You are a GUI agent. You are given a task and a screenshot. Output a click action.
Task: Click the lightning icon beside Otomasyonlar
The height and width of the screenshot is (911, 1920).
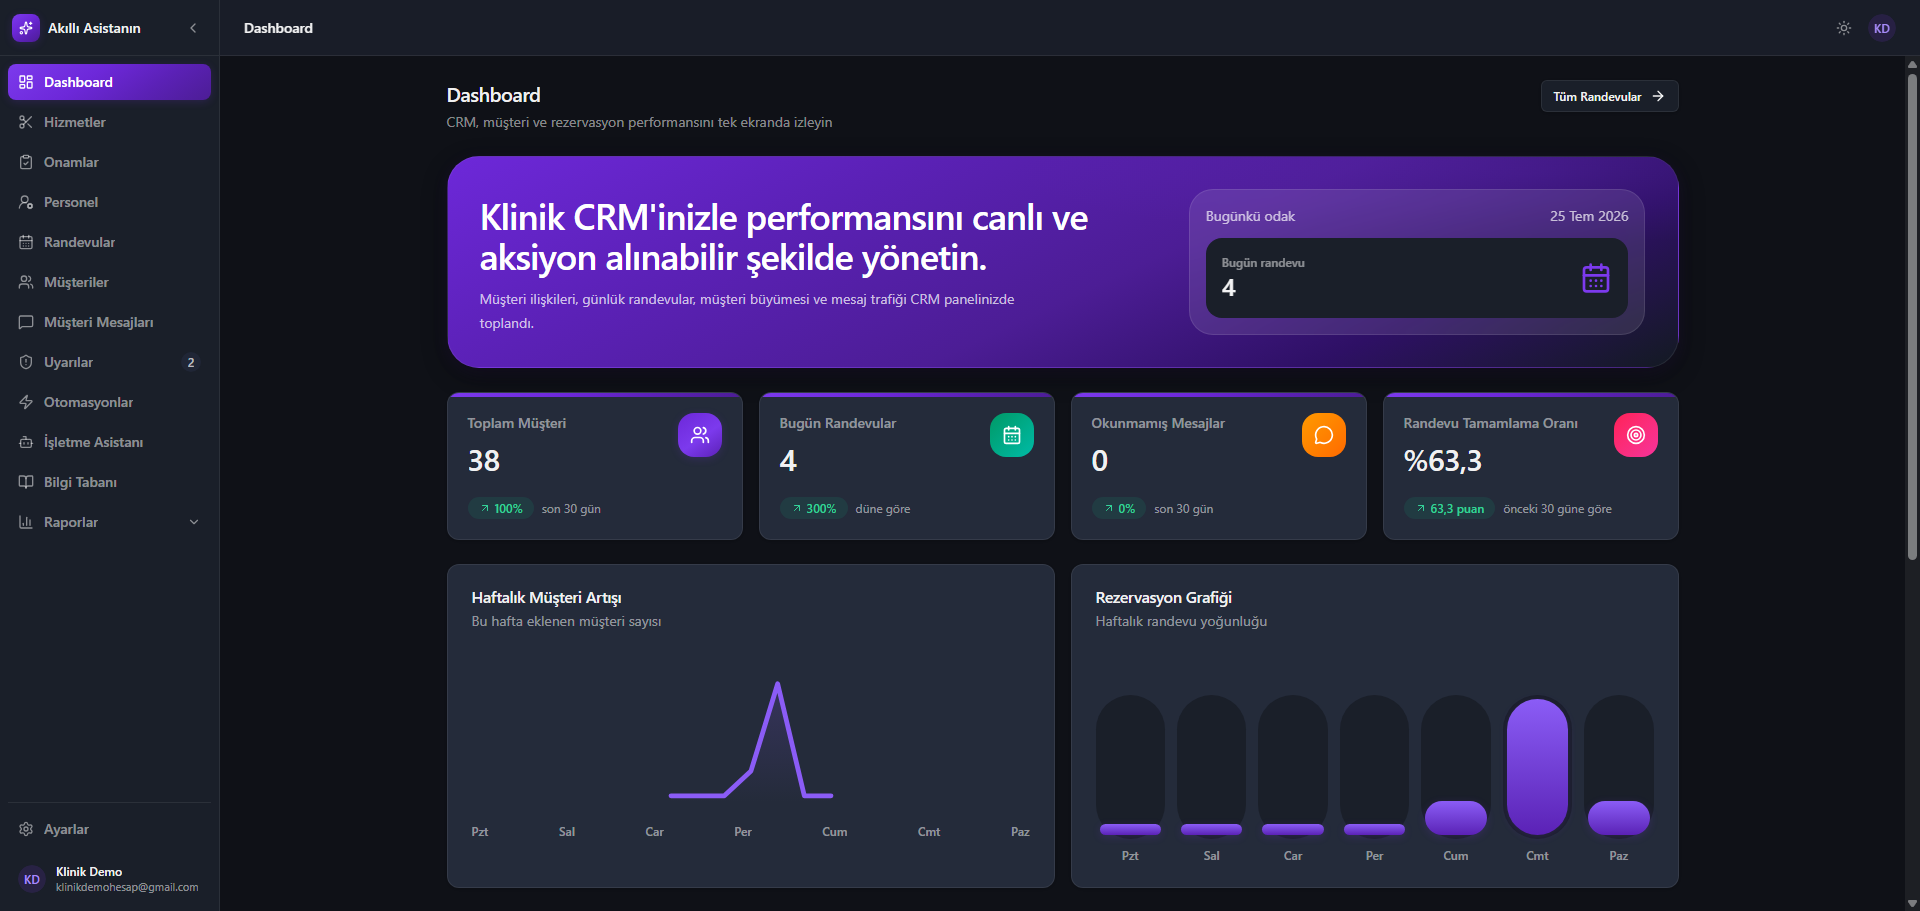pyautogui.click(x=26, y=402)
